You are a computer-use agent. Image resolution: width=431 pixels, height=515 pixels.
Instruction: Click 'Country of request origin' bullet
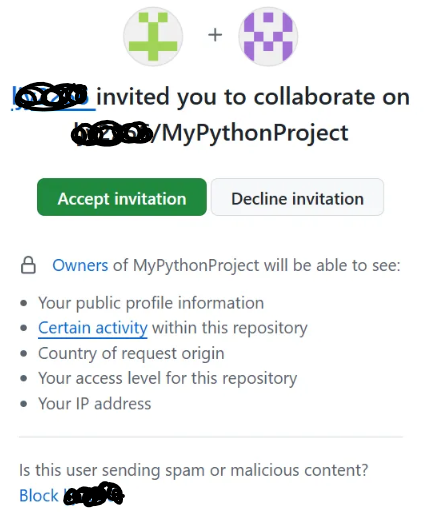click(131, 353)
